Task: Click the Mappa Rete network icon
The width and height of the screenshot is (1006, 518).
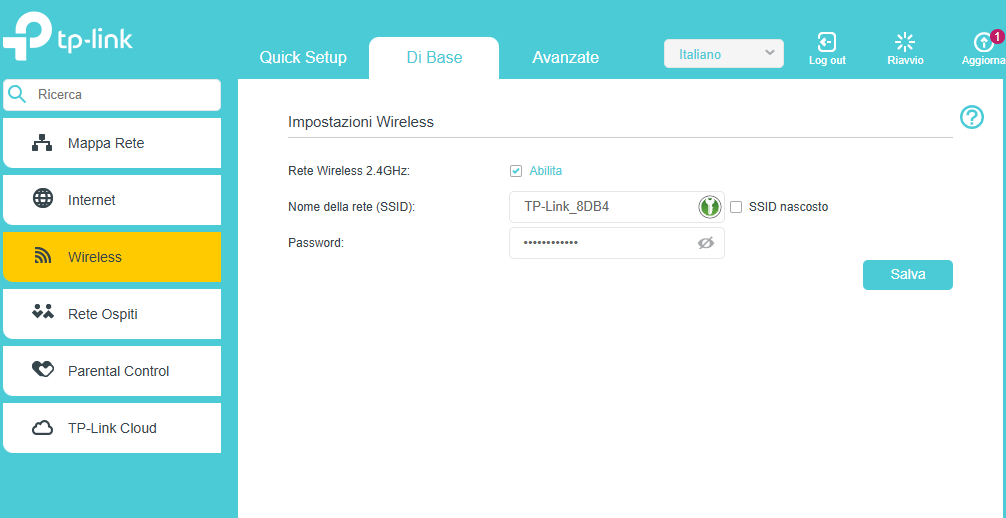Action: [43, 143]
